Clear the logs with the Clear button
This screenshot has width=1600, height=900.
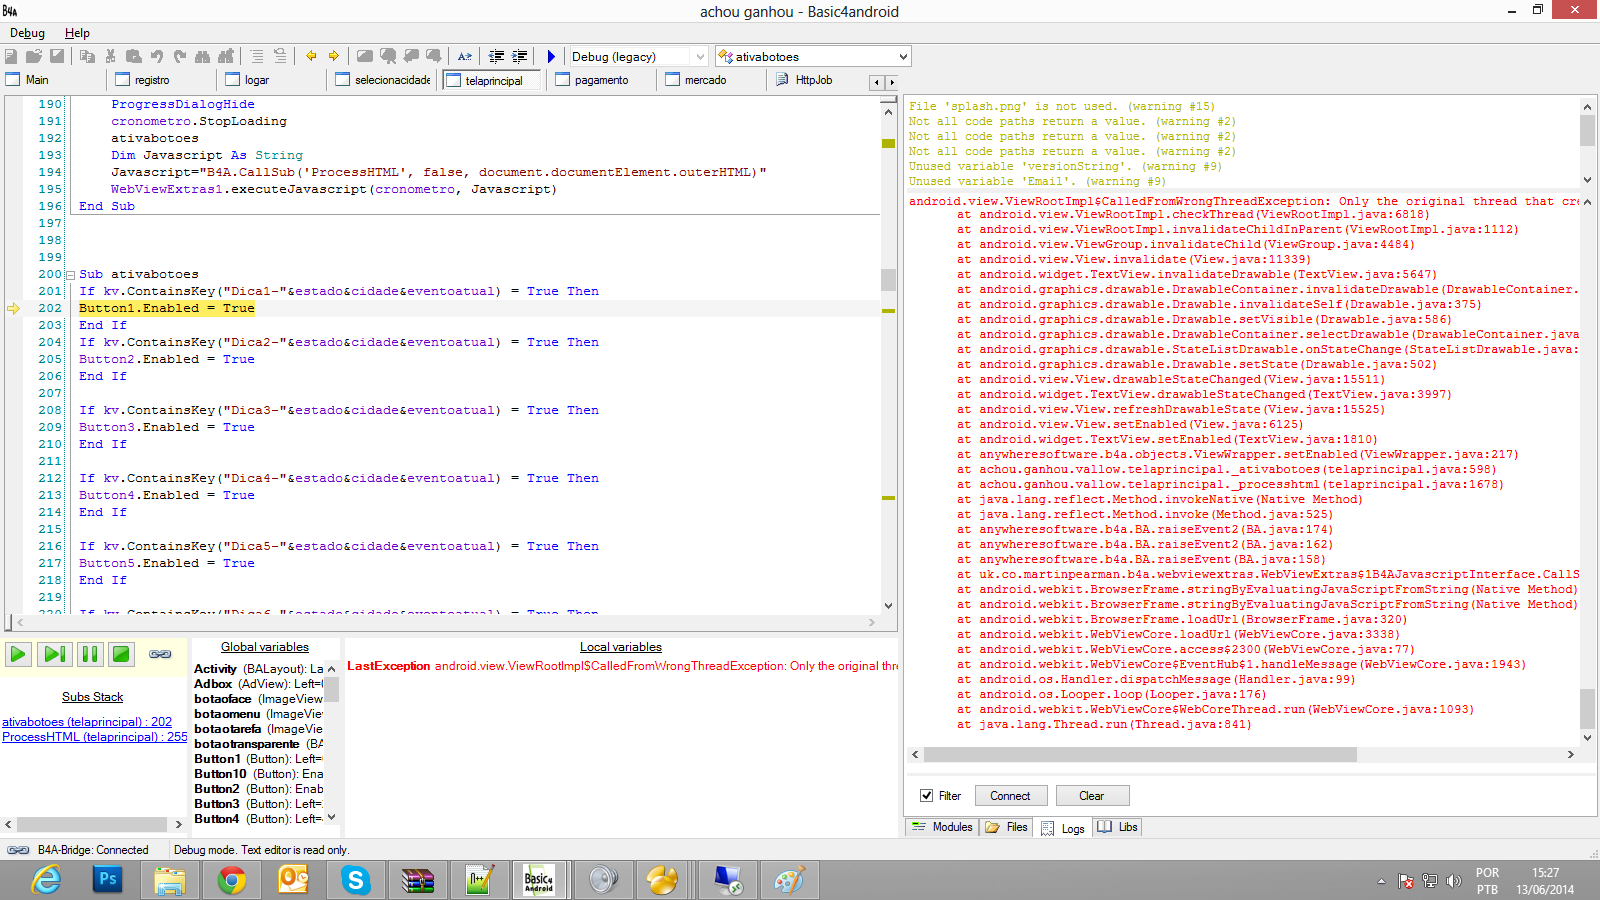(1091, 796)
